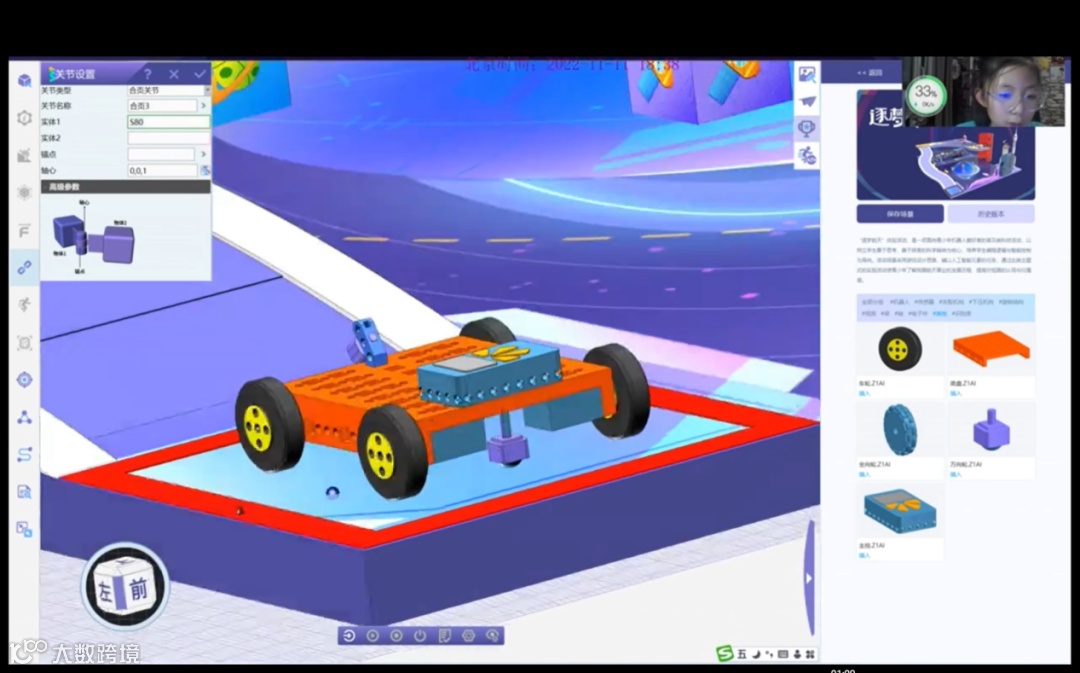Select the #机器人 category tag
Viewport: 1080px width, 673px height.
pyautogui.click(x=899, y=302)
